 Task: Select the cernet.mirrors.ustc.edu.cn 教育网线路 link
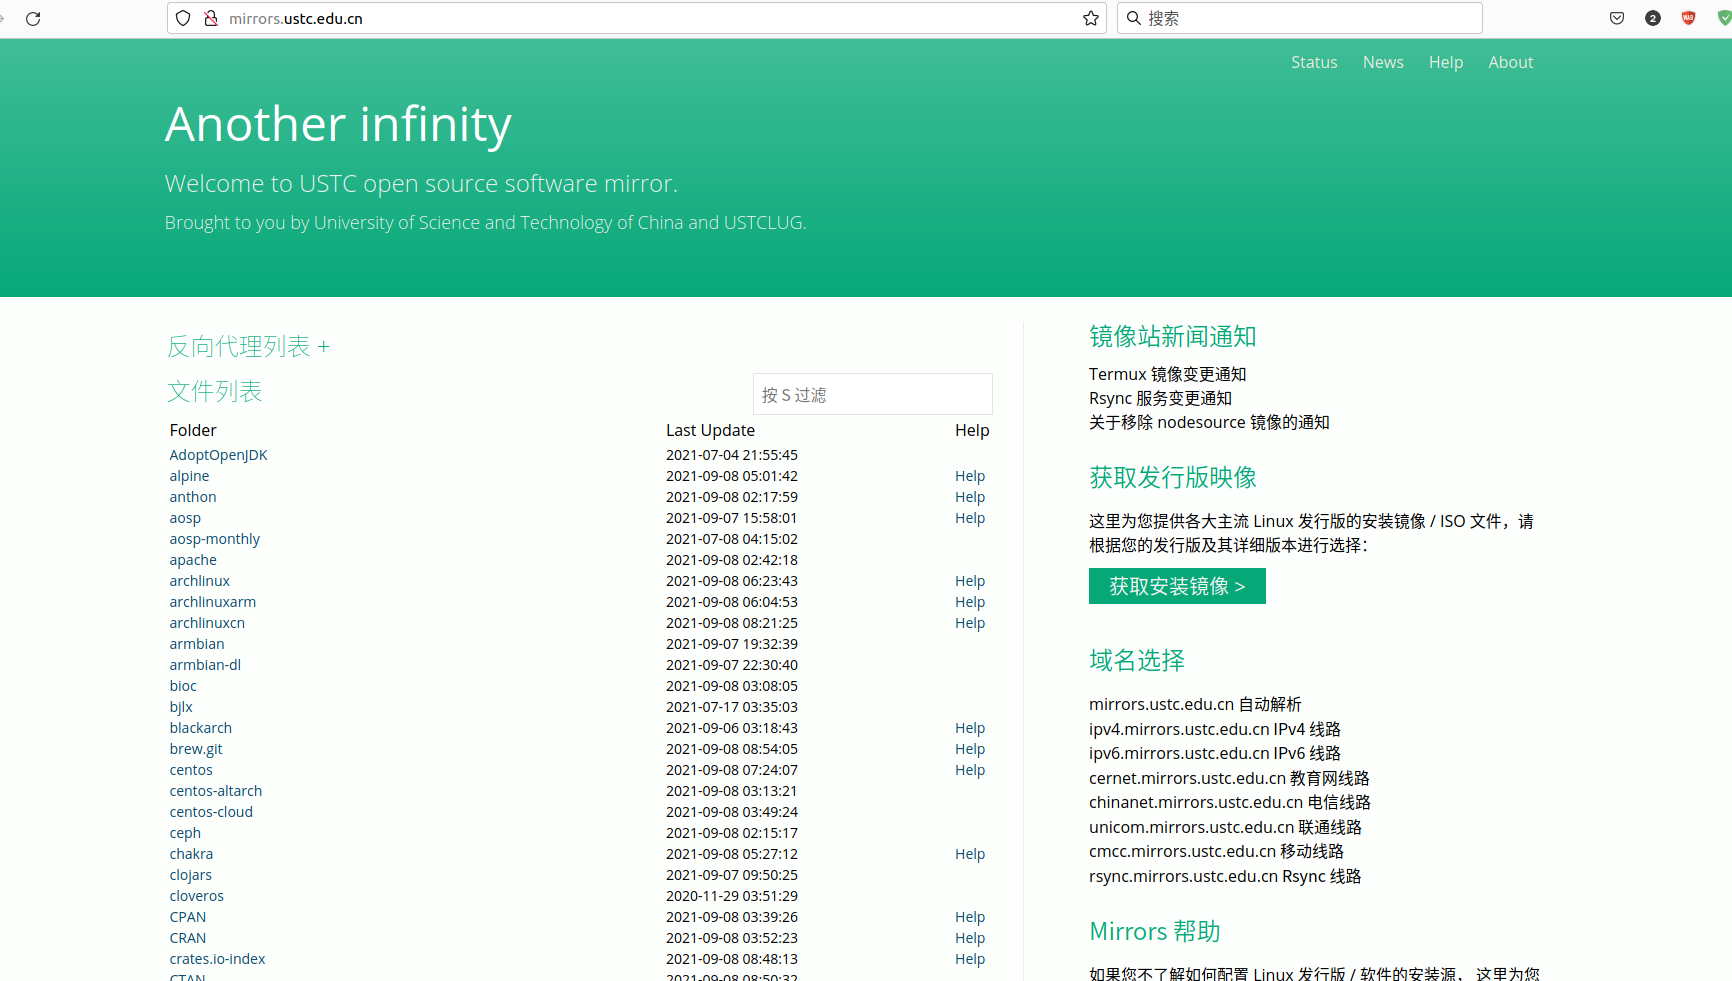[1229, 778]
